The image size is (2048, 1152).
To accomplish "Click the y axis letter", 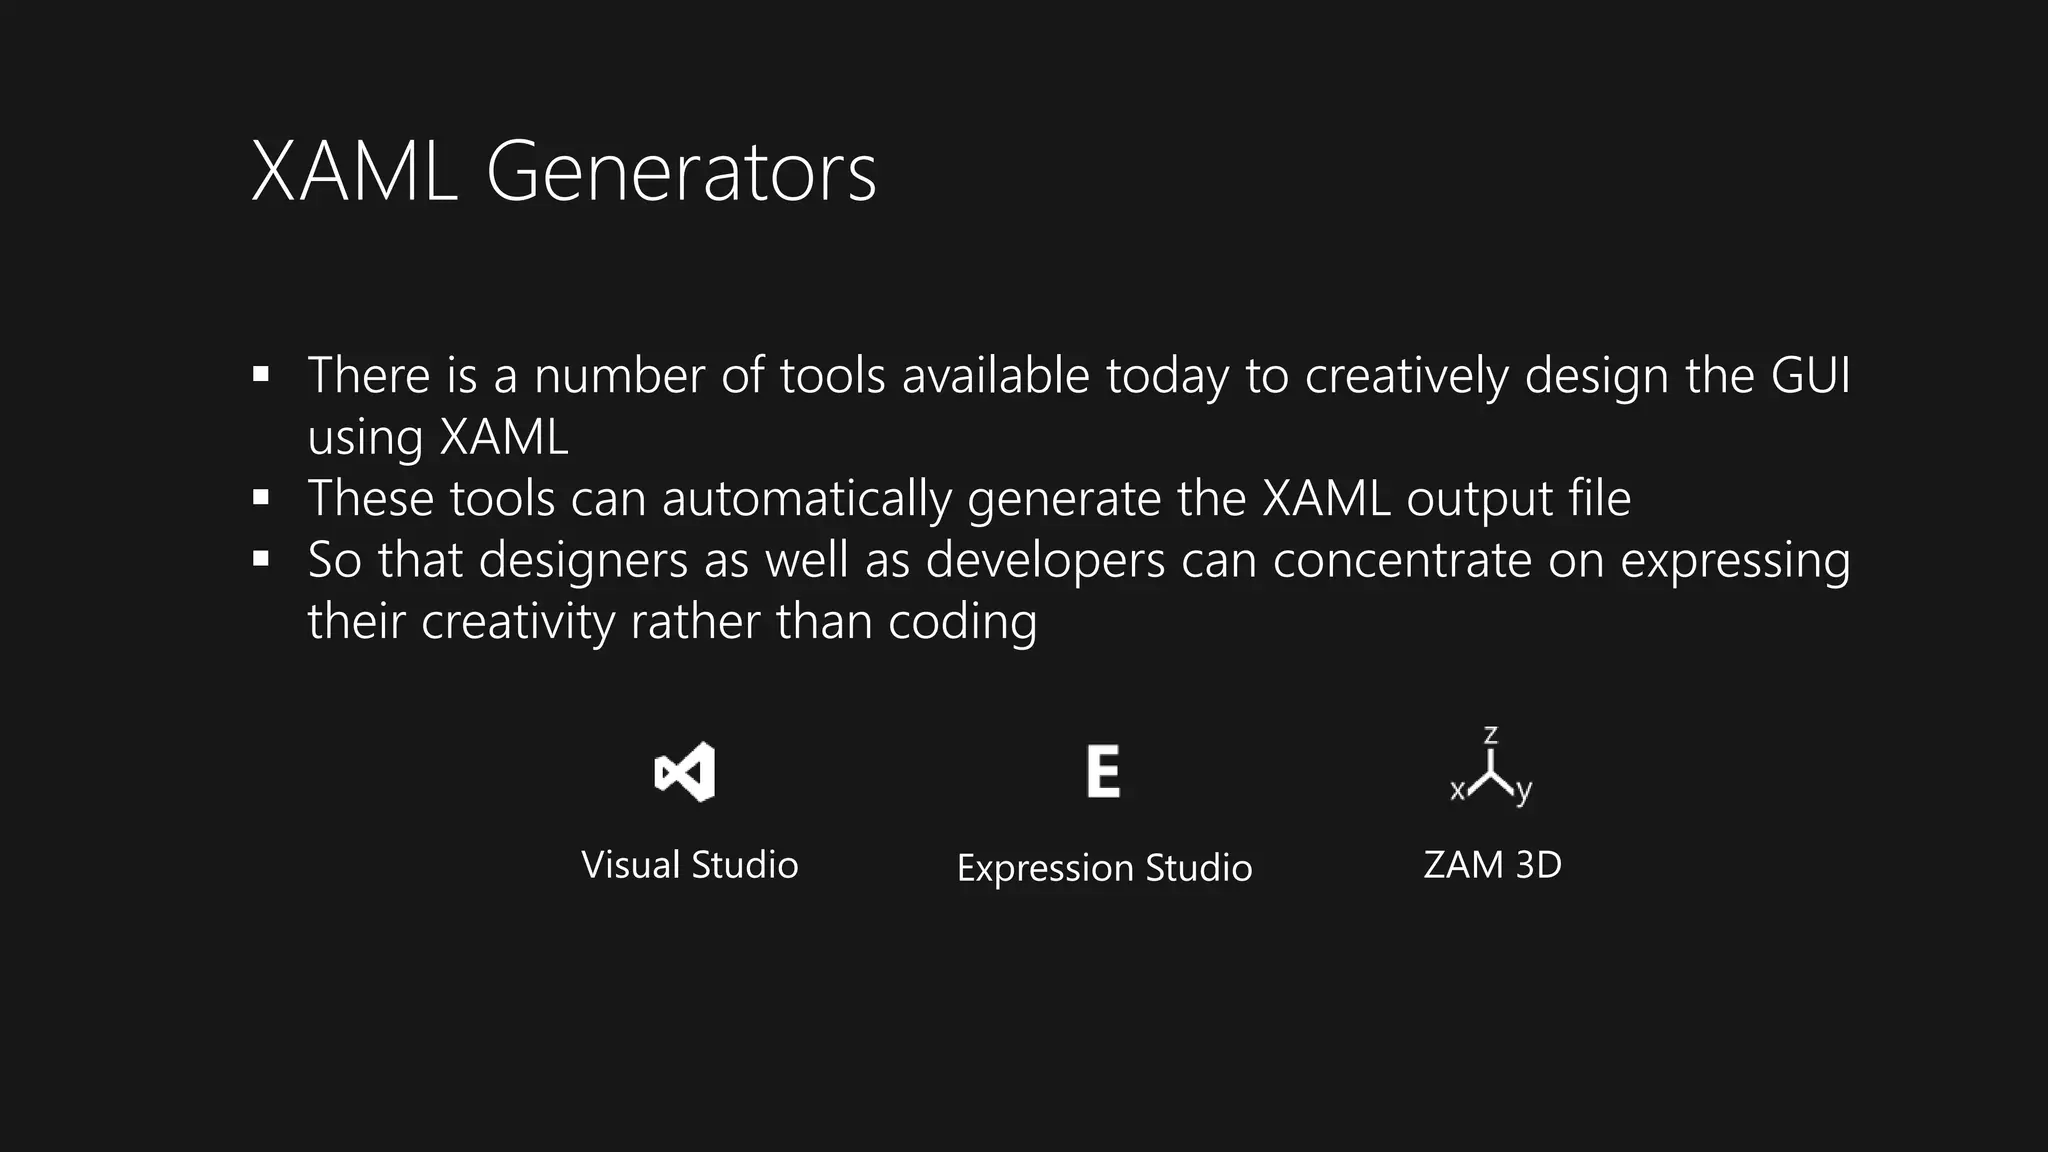I will pyautogui.click(x=1523, y=791).
